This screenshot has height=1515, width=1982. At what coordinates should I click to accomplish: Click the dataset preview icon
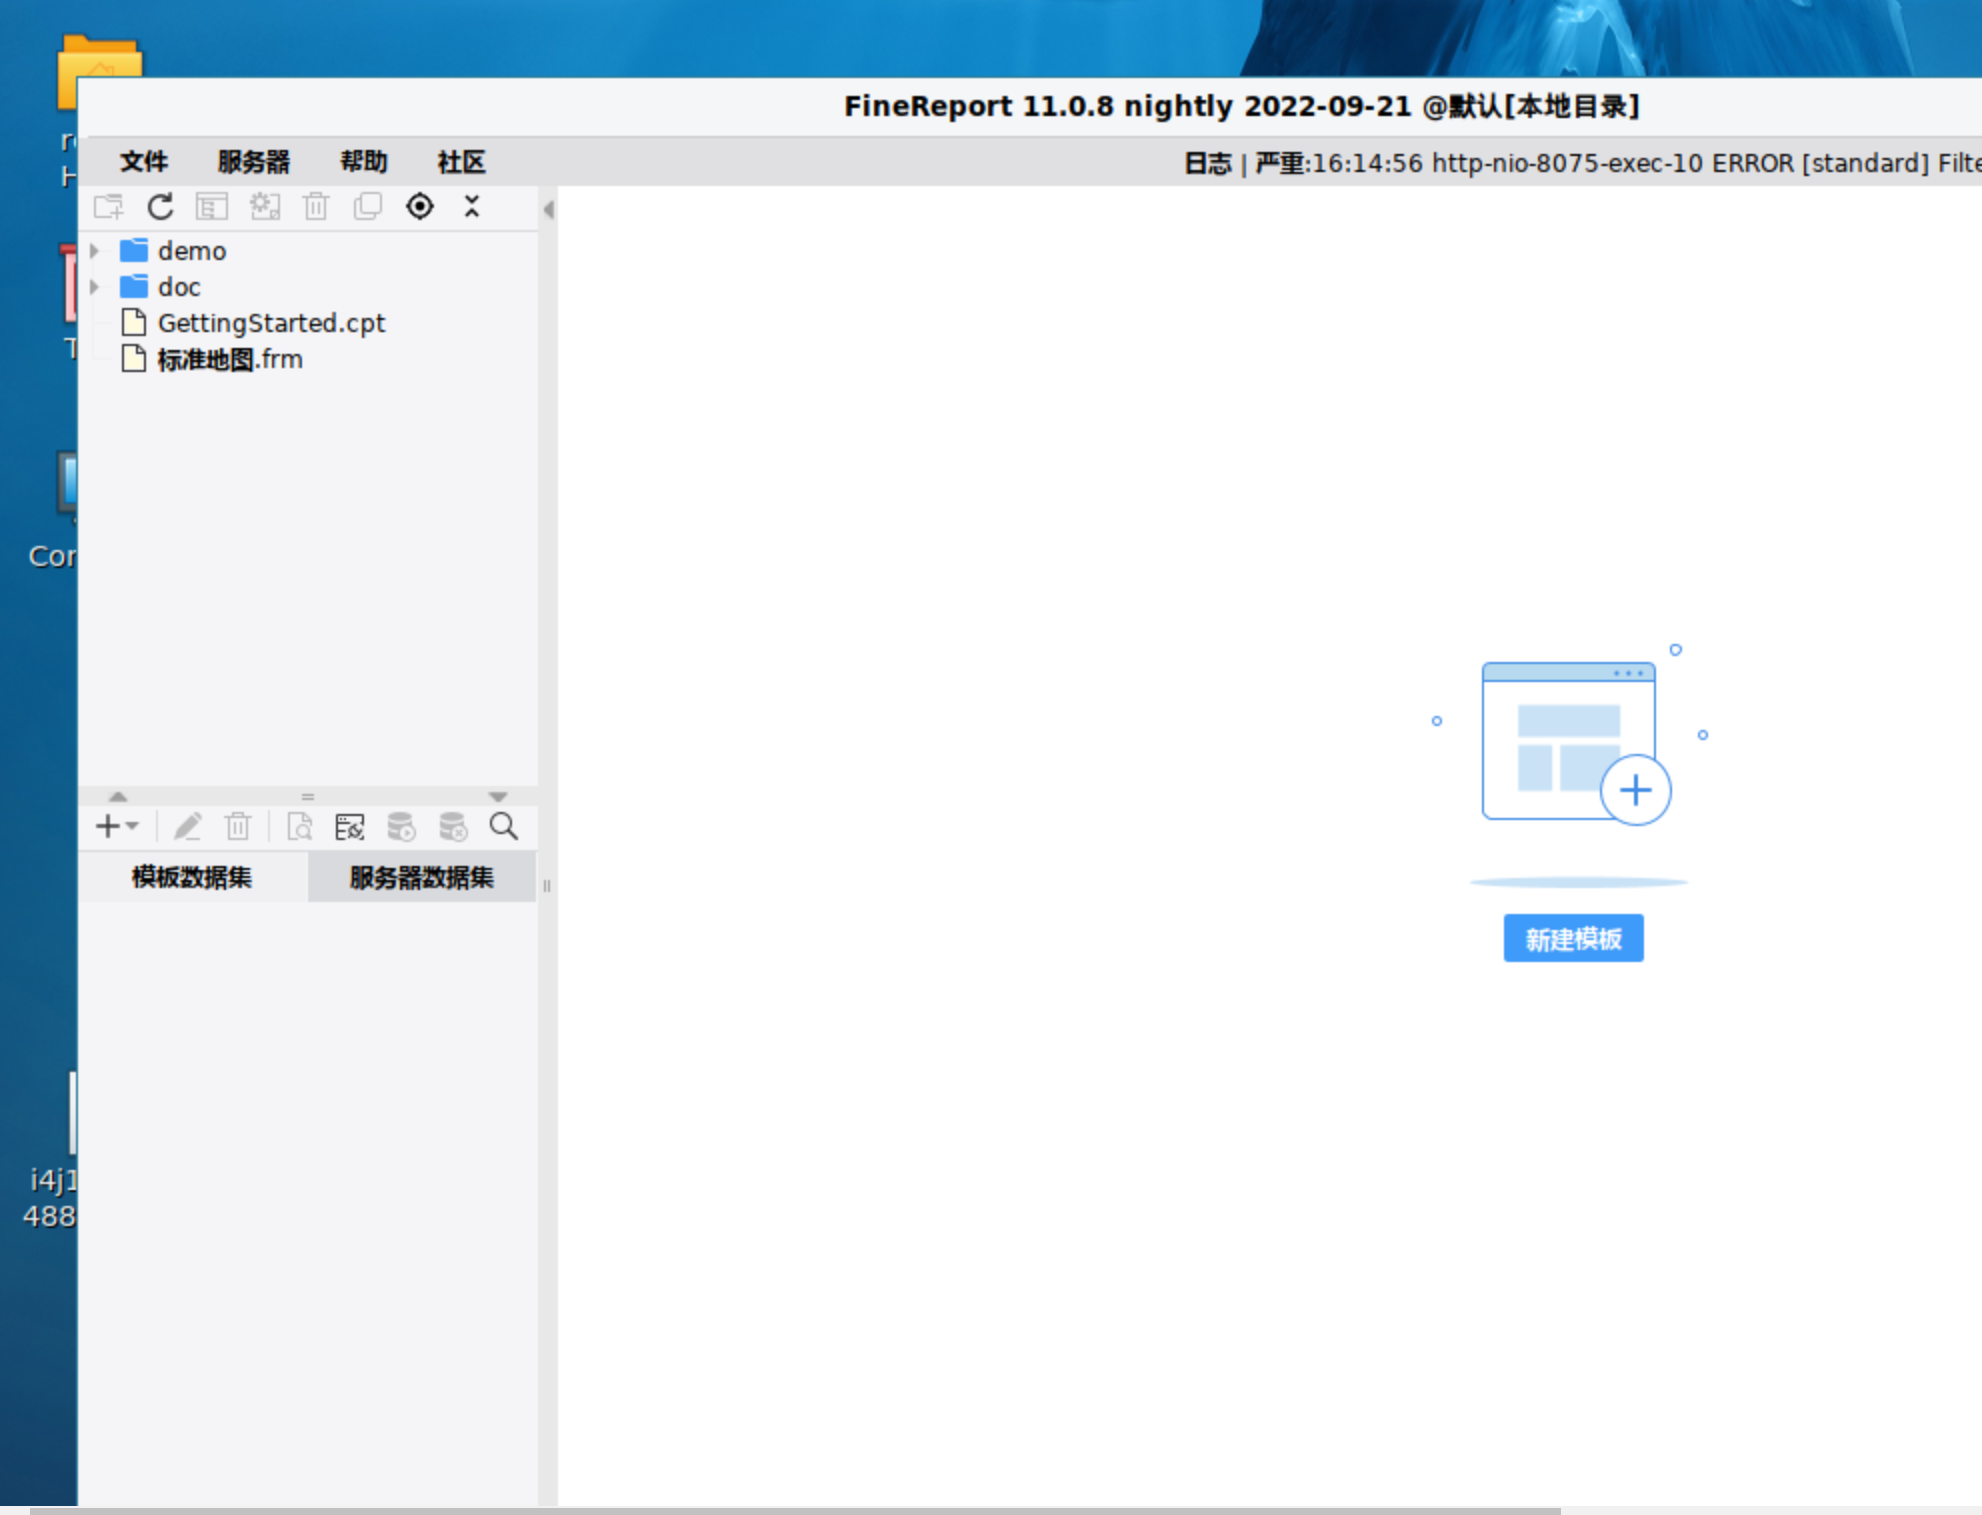pos(299,827)
